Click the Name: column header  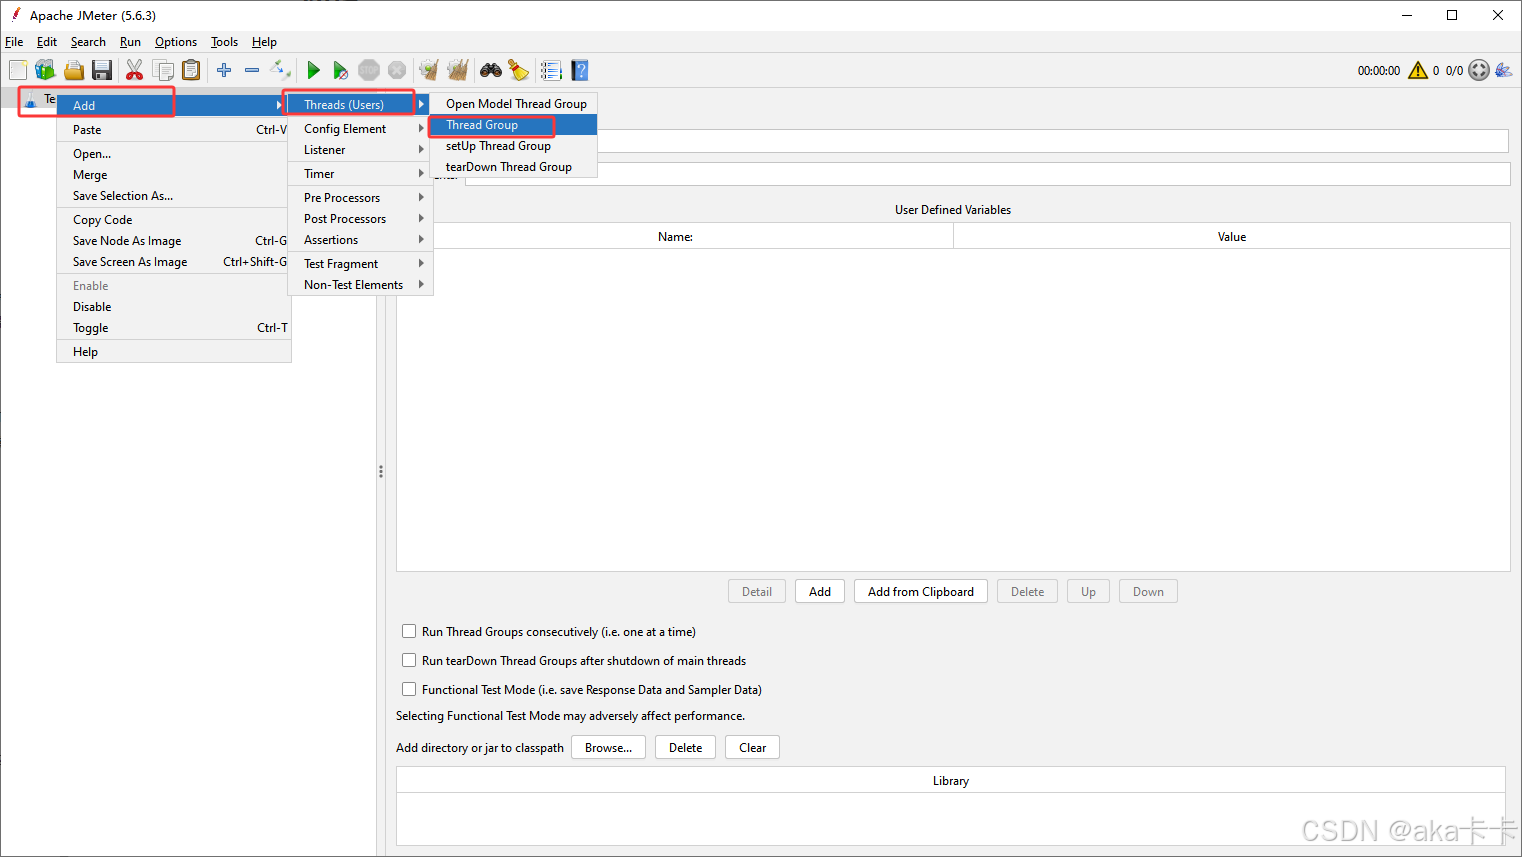675,237
